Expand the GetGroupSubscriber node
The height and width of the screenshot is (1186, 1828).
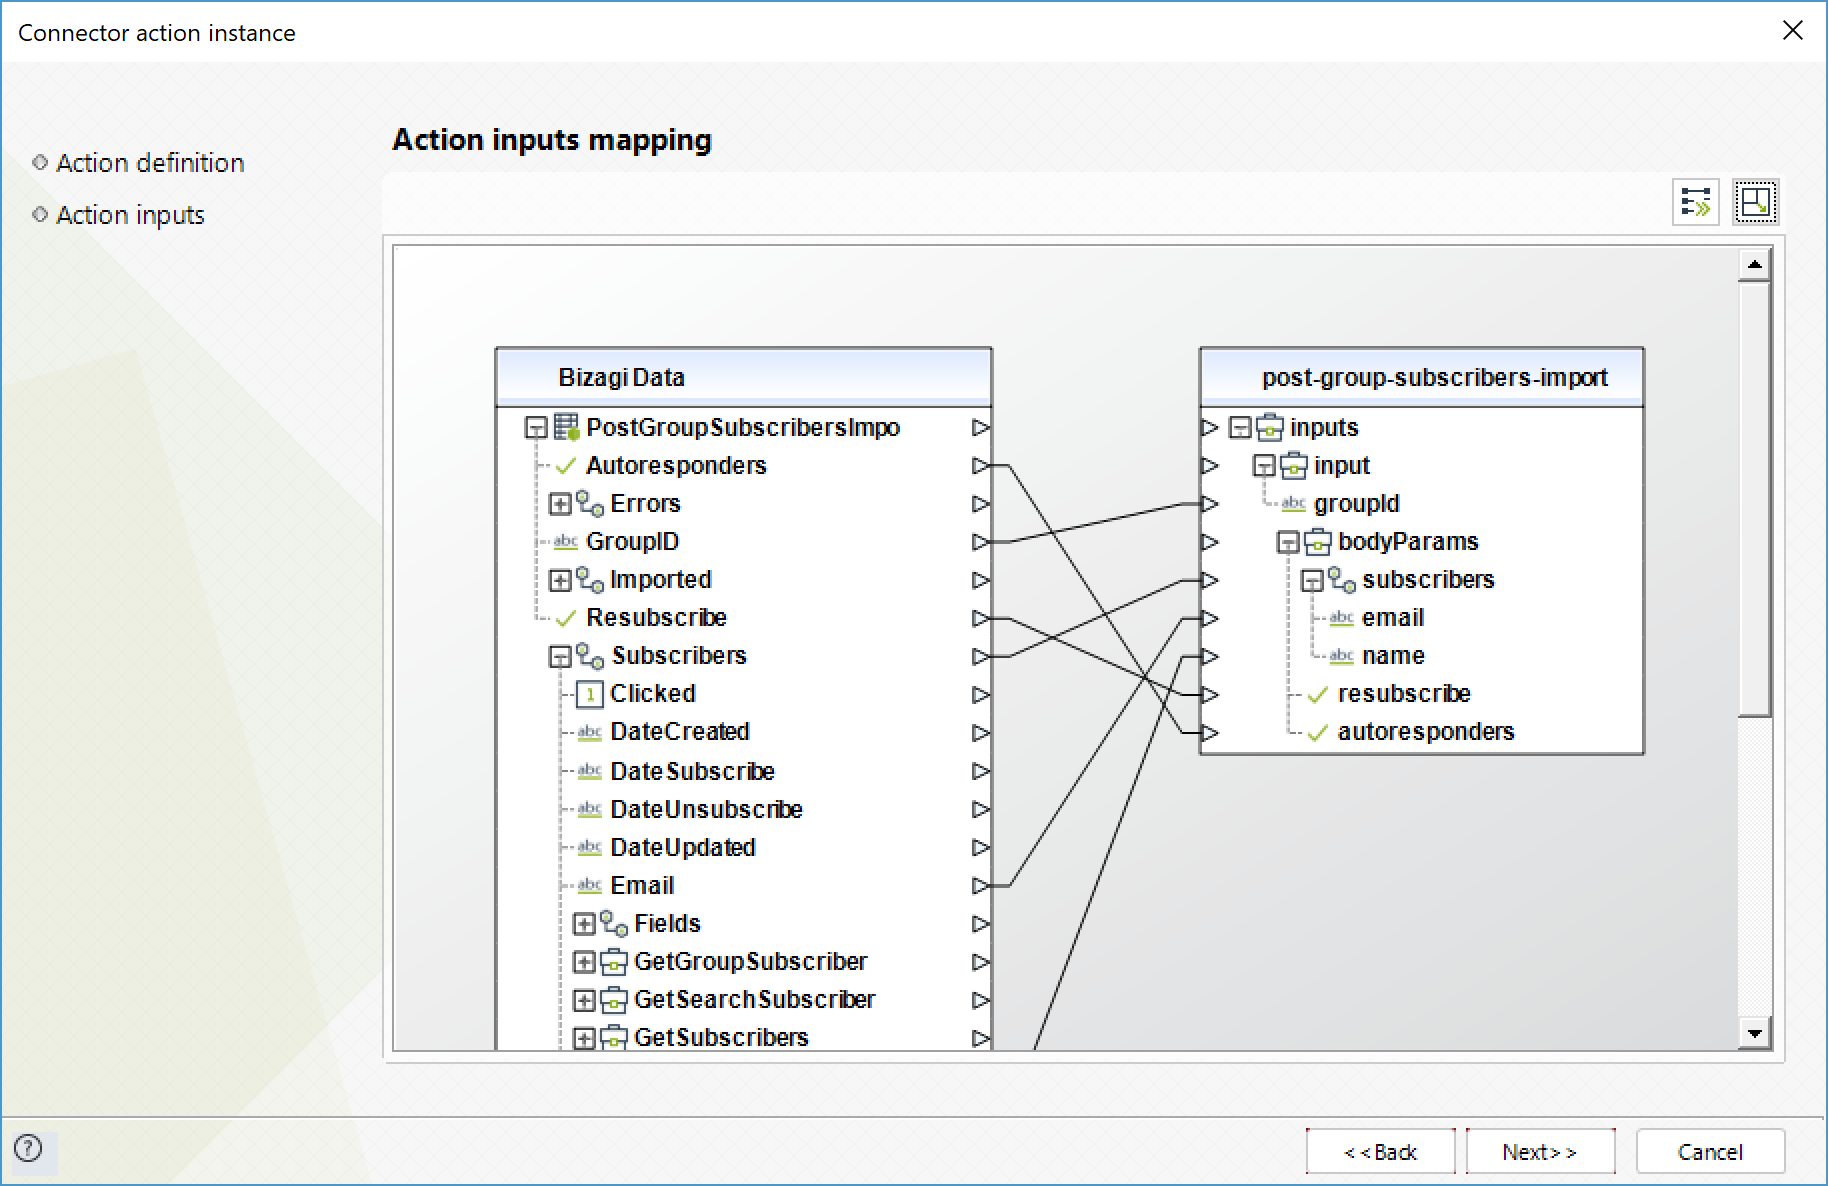[584, 962]
